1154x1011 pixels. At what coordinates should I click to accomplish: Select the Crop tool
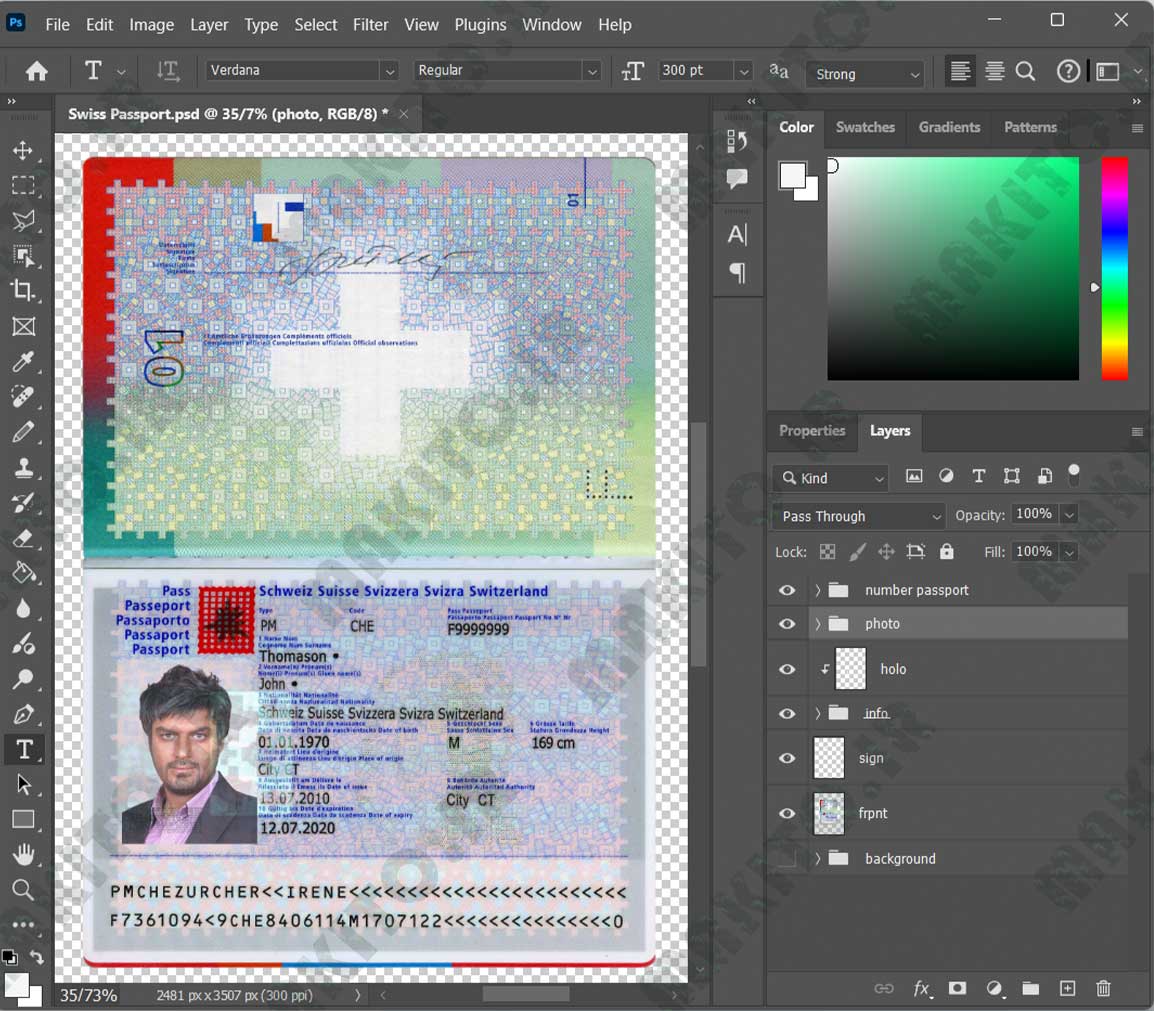click(23, 290)
